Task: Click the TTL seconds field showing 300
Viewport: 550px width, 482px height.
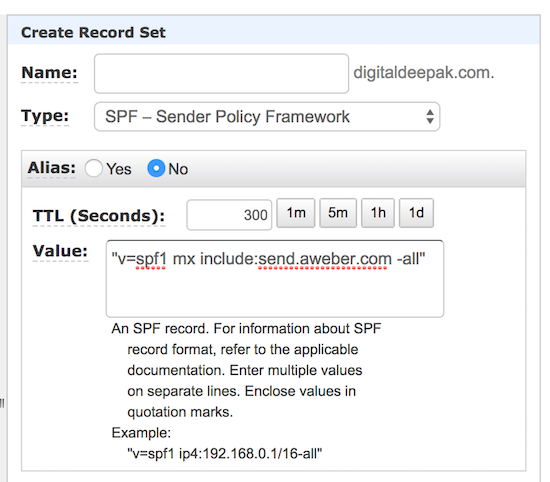Action: pyautogui.click(x=229, y=215)
